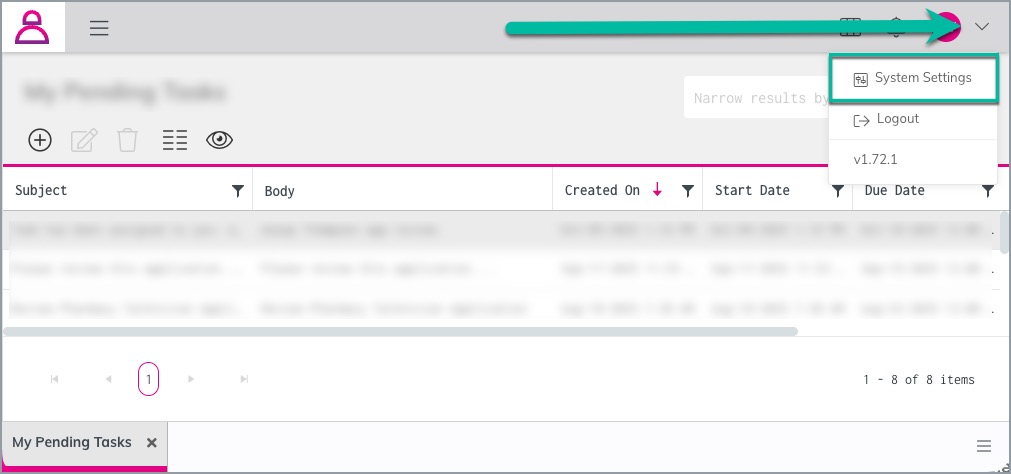Click the edit pencil icon
The height and width of the screenshot is (474, 1011).
[x=84, y=140]
